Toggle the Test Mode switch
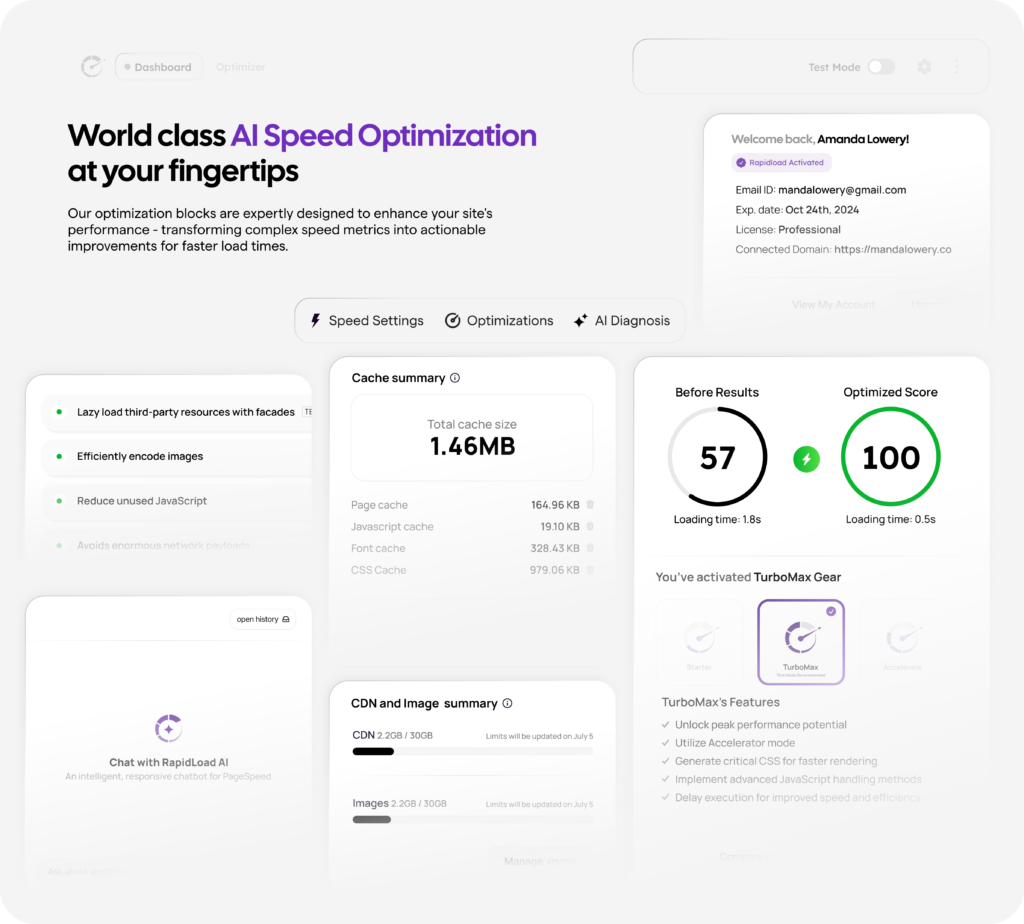Screen dimensions: 1024x924 (880, 67)
